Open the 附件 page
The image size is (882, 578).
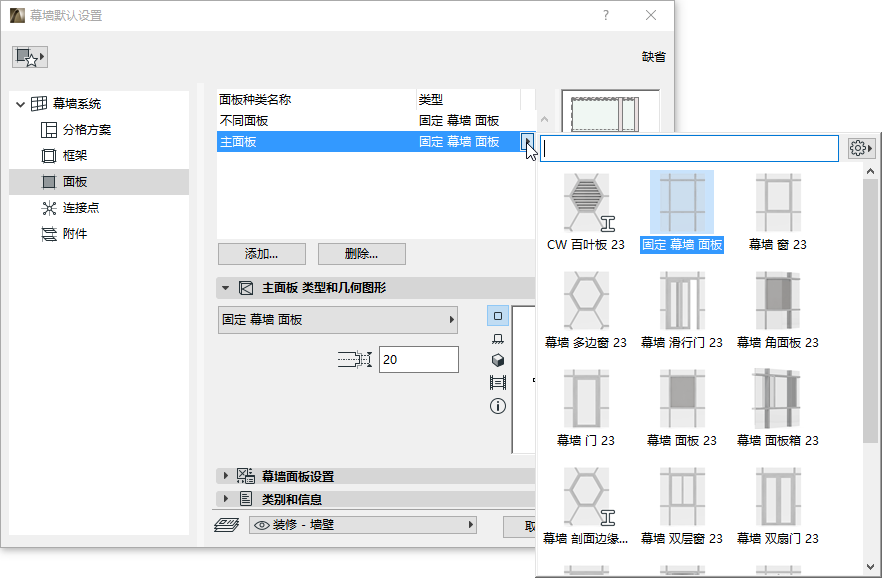click(75, 234)
